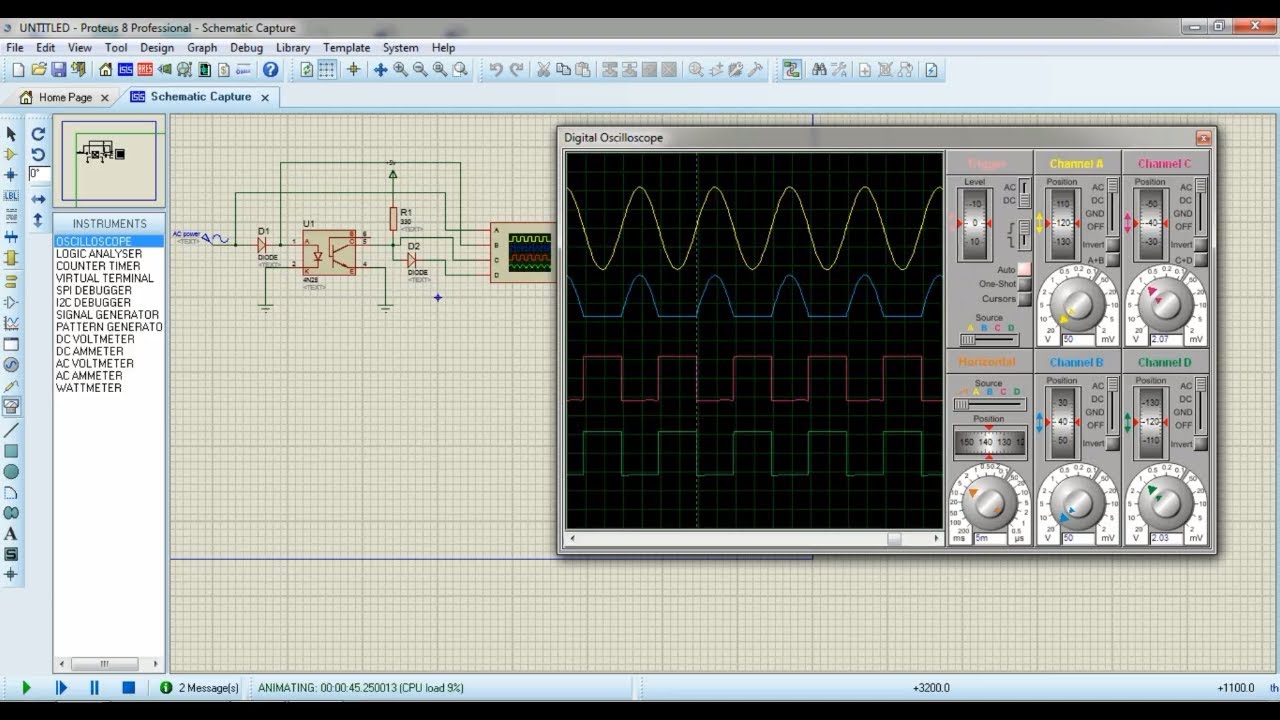Select the Component Mode tool
Screen dimensions: 1280x720
coord(11,154)
